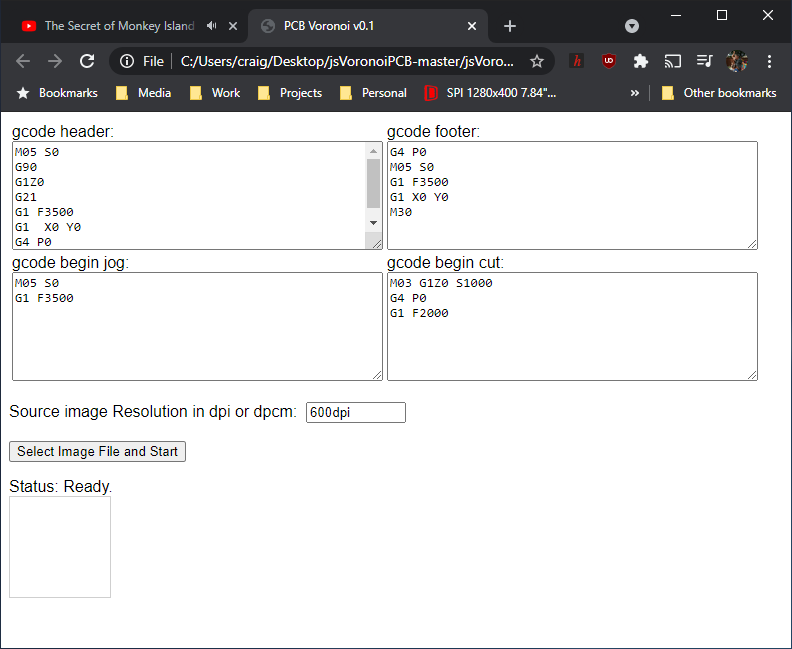Open the Chrome three-dot menu
Screen dimensions: 792x649
tap(769, 61)
